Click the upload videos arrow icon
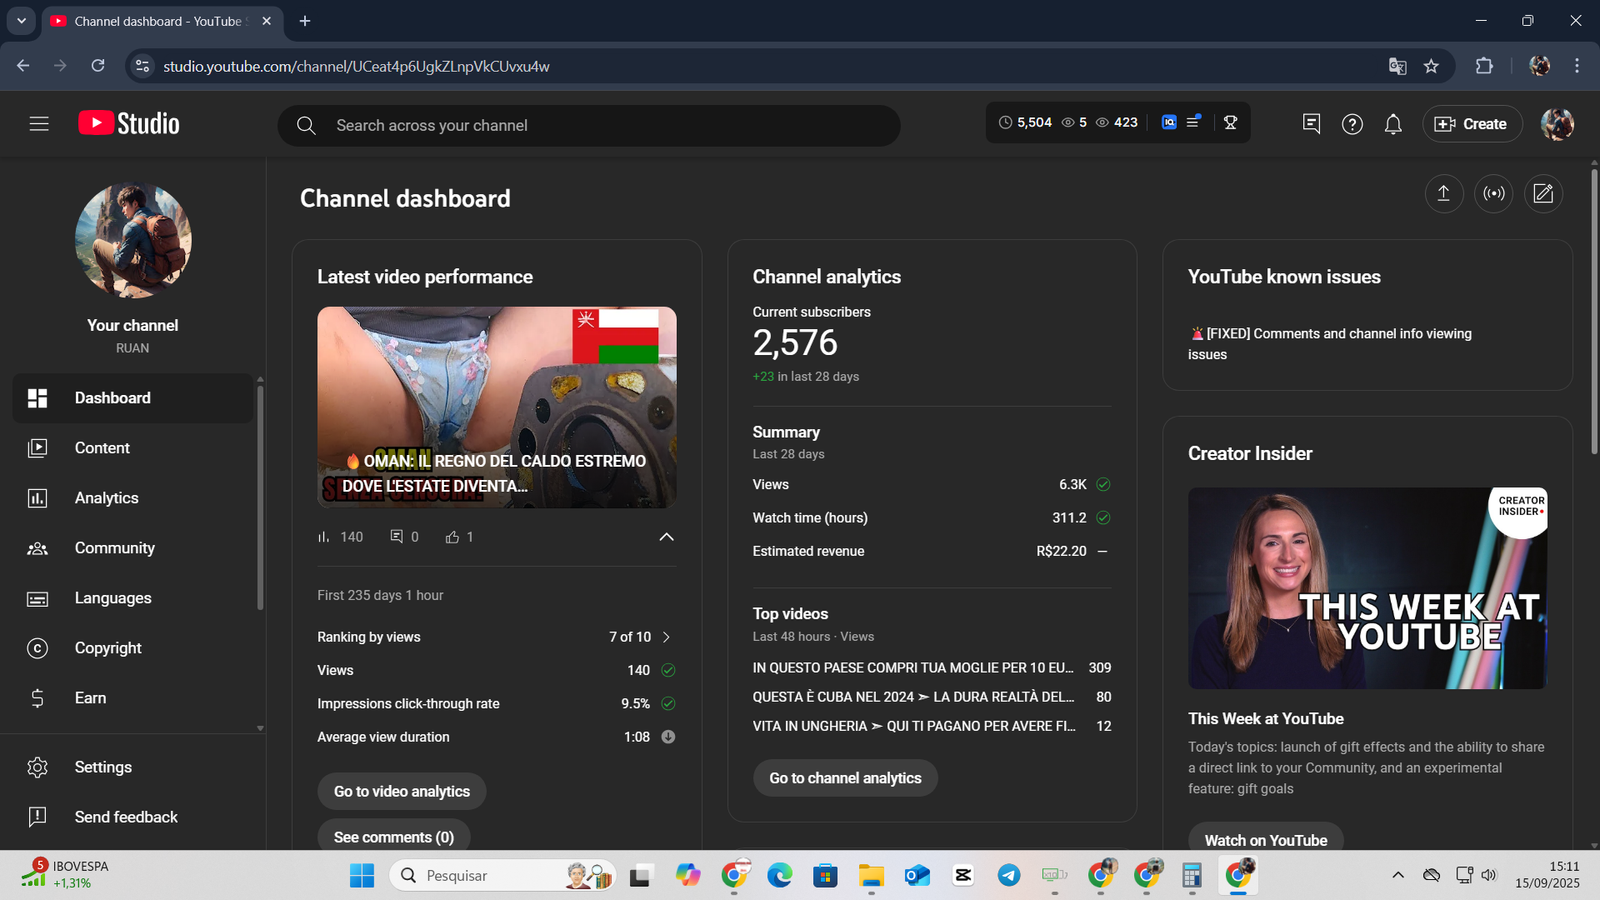The height and width of the screenshot is (900, 1600). 1443,194
